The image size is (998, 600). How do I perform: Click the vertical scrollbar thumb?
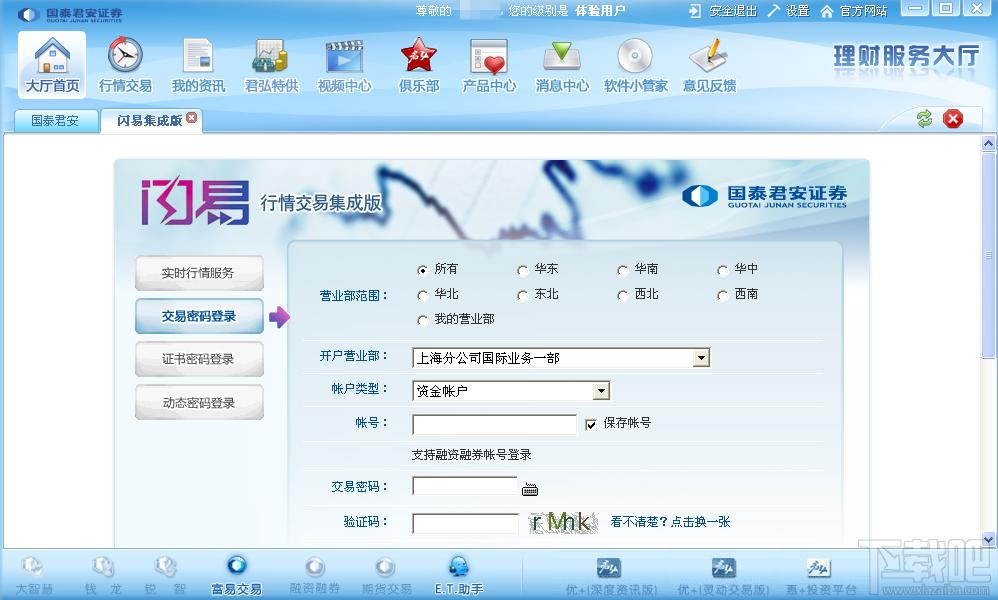click(988, 256)
